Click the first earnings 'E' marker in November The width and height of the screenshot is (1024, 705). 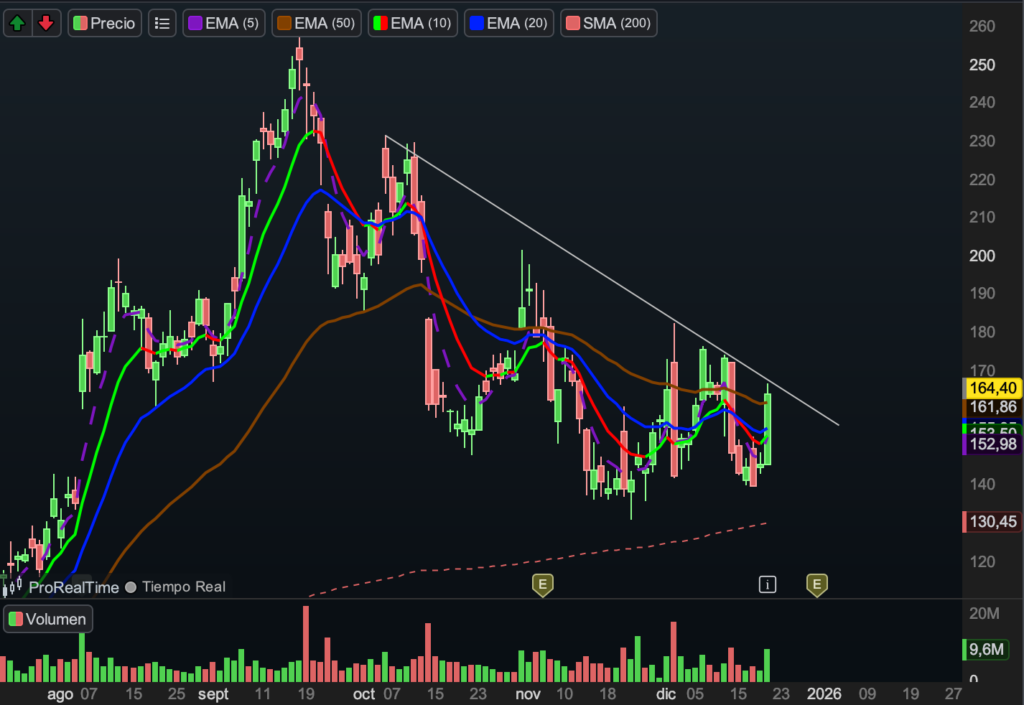point(543,585)
